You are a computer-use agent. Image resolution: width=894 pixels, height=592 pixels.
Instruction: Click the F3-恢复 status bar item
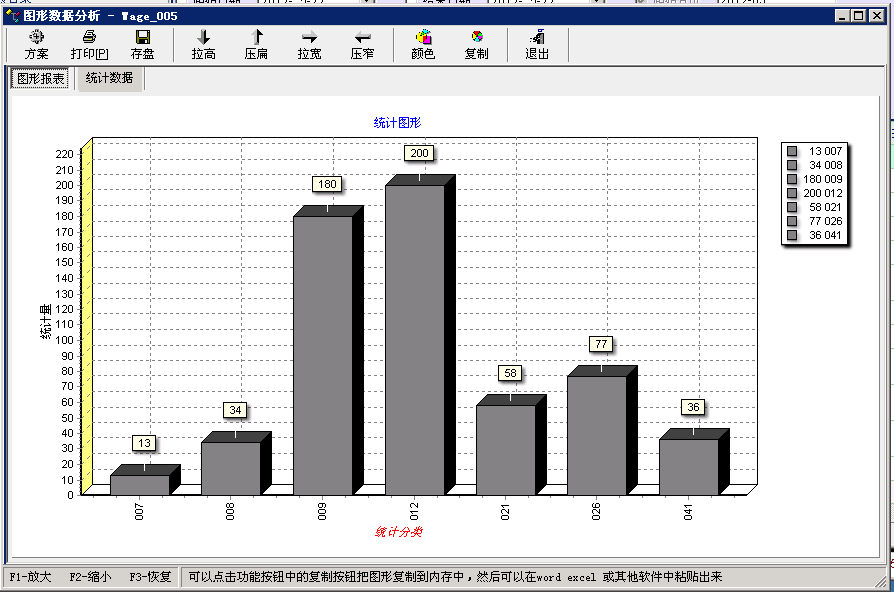tap(150, 577)
